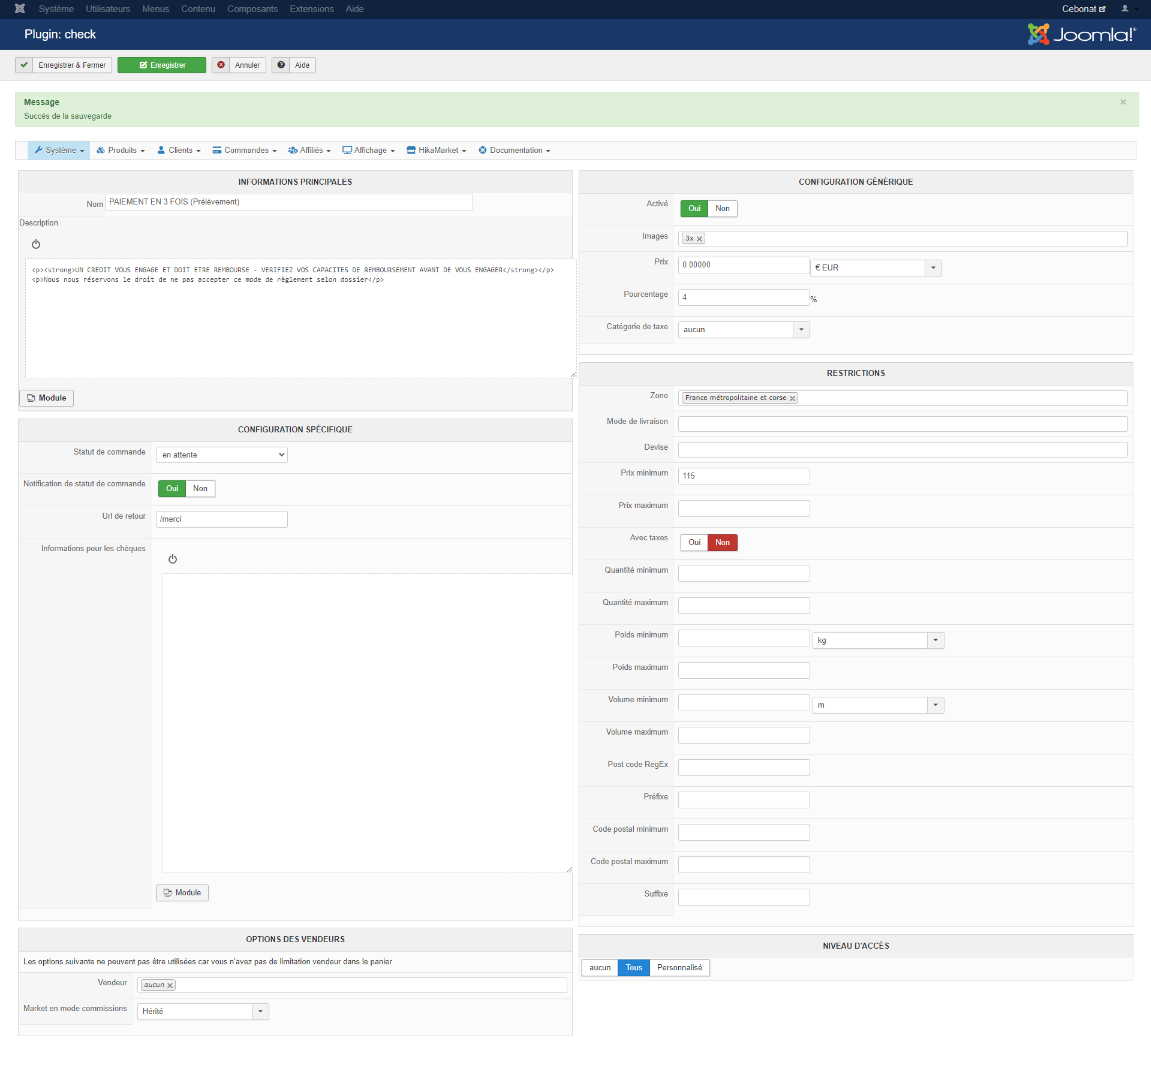
Task: Click the Joomla icon in top menu bar
Action: (x=20, y=9)
